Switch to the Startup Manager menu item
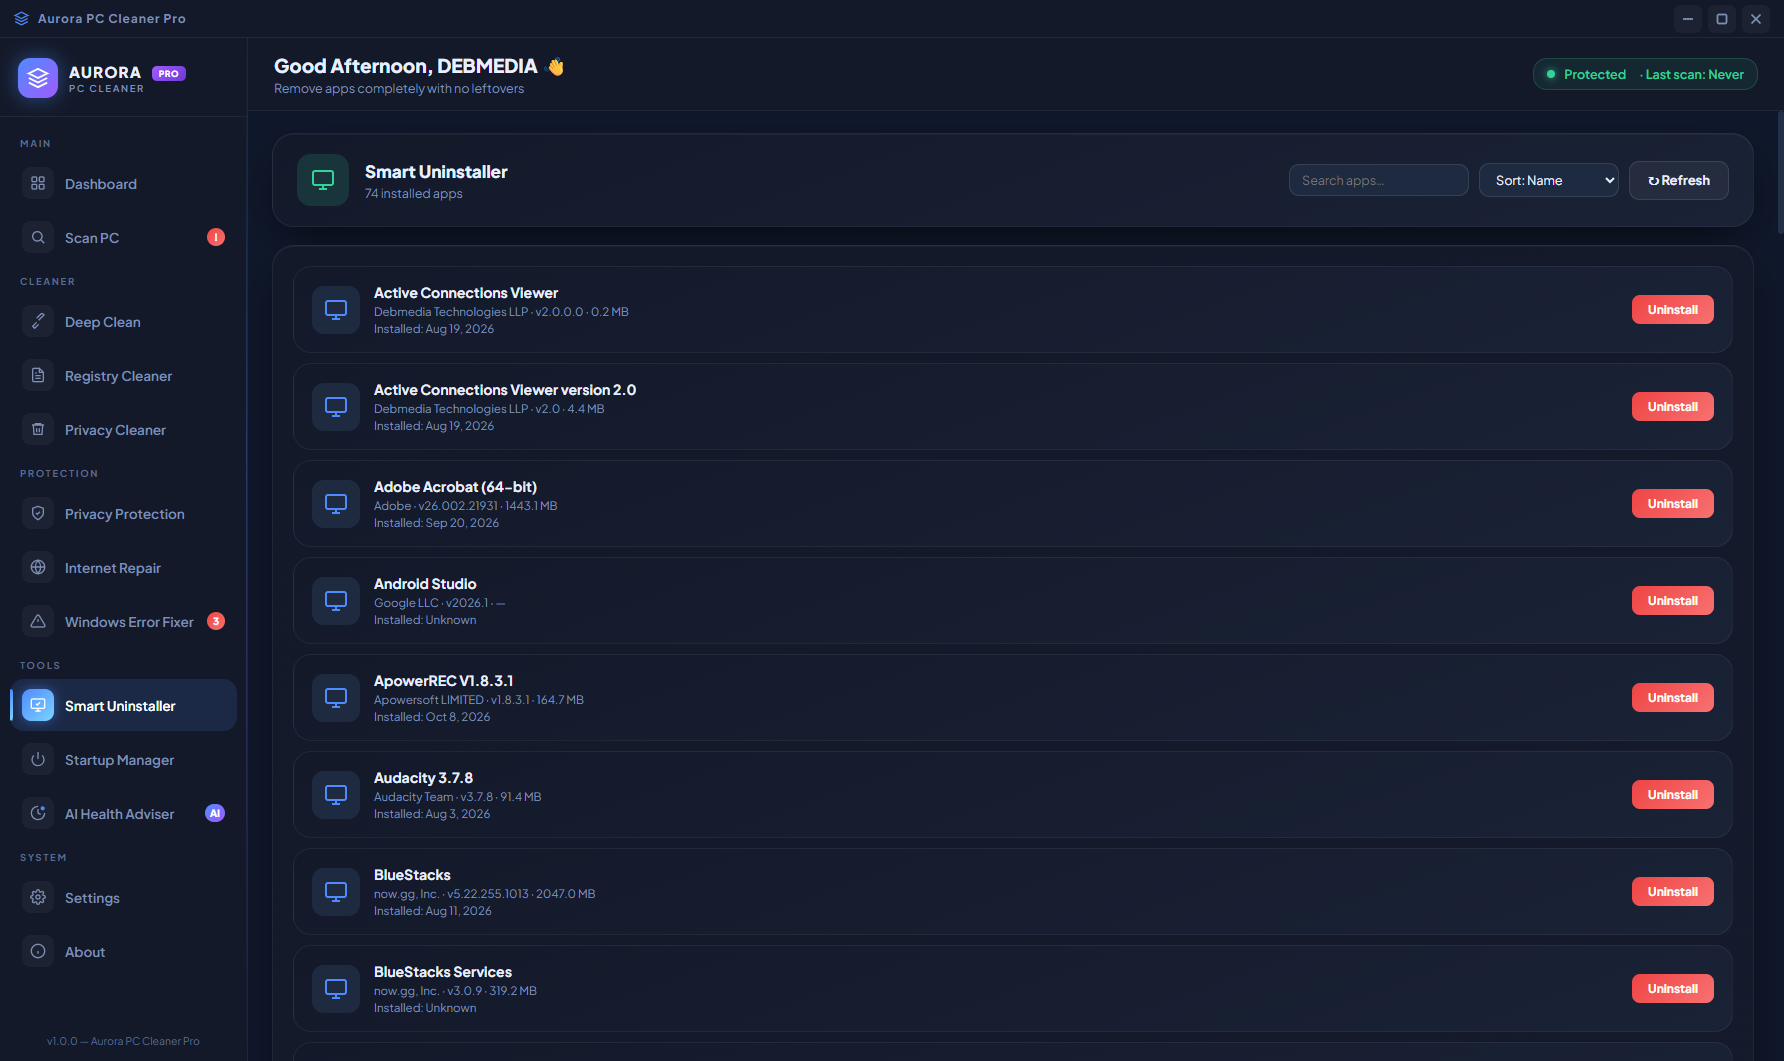Screen dimensions: 1784x1061 pyautogui.click(x=124, y=760)
